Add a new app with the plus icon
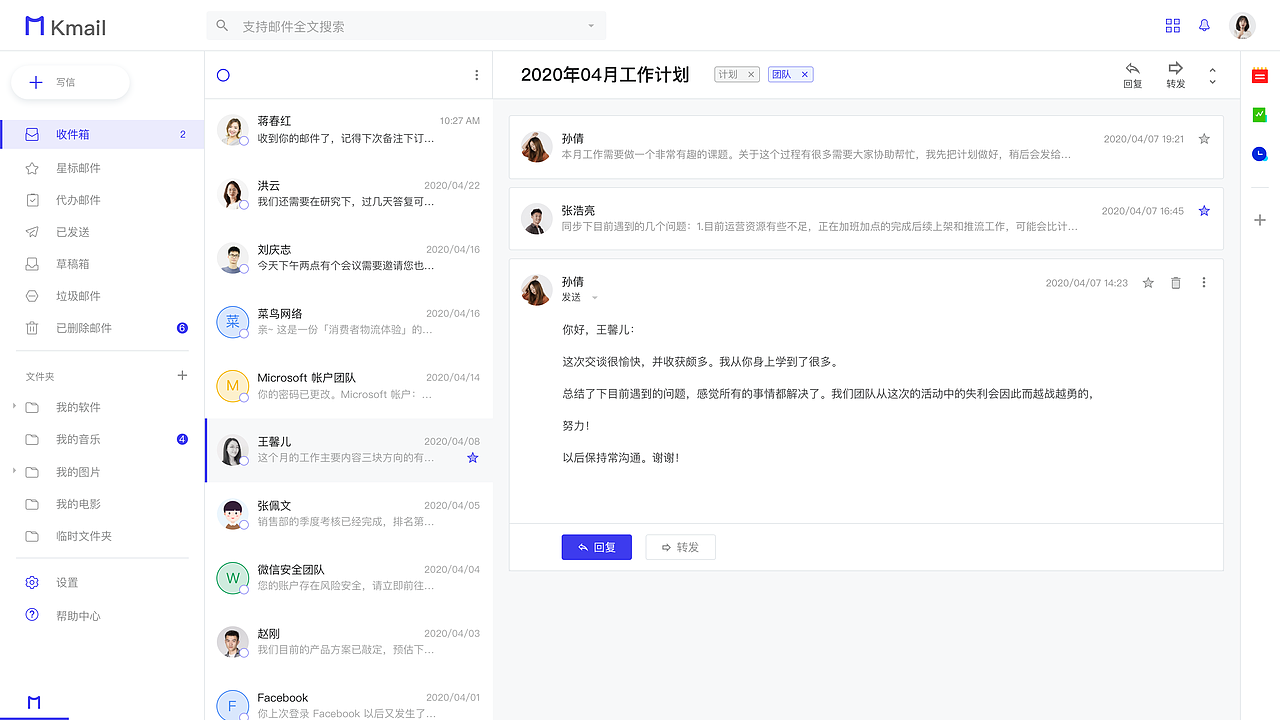Image resolution: width=1280 pixels, height=720 pixels. 1259,220
